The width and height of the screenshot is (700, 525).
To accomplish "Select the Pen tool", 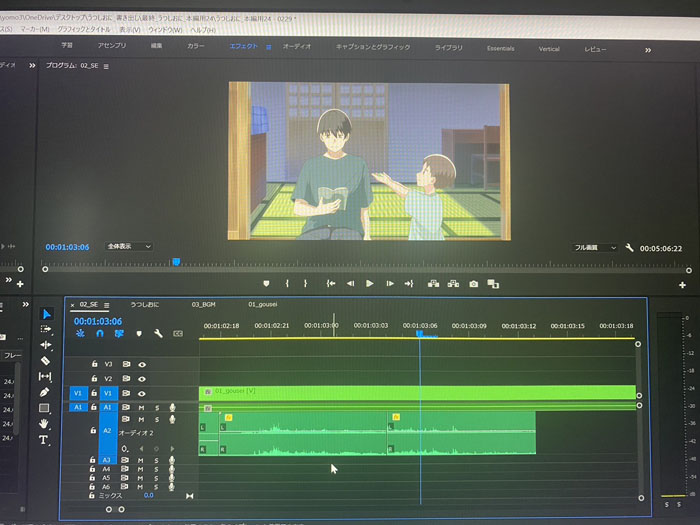I will click(x=44, y=392).
